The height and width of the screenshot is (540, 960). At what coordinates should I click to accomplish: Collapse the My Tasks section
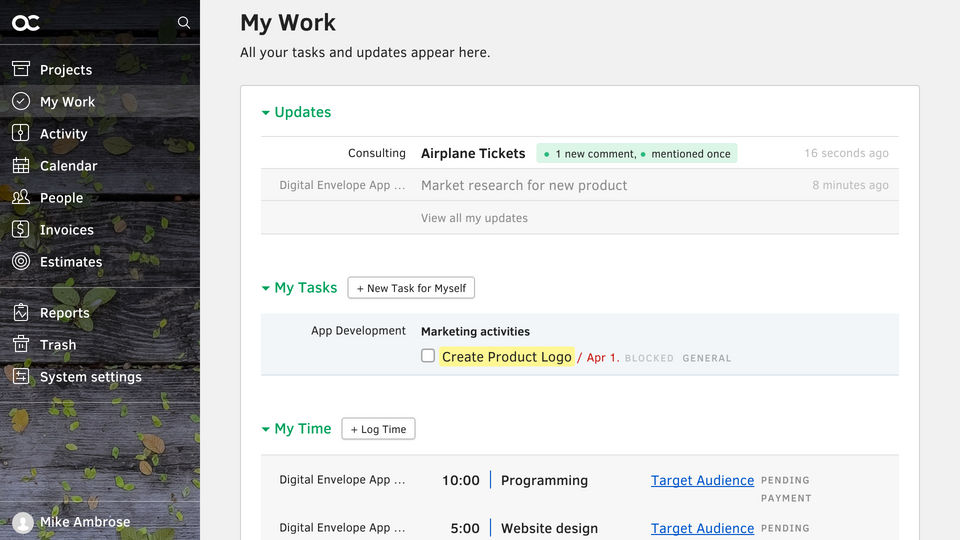click(266, 288)
